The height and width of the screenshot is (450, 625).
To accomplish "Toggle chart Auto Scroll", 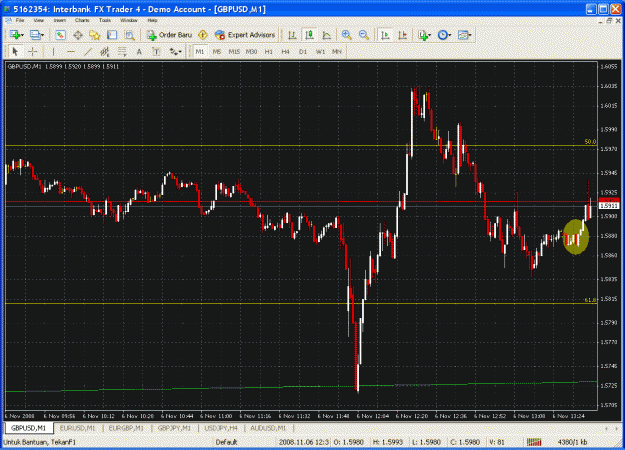I will (x=385, y=35).
